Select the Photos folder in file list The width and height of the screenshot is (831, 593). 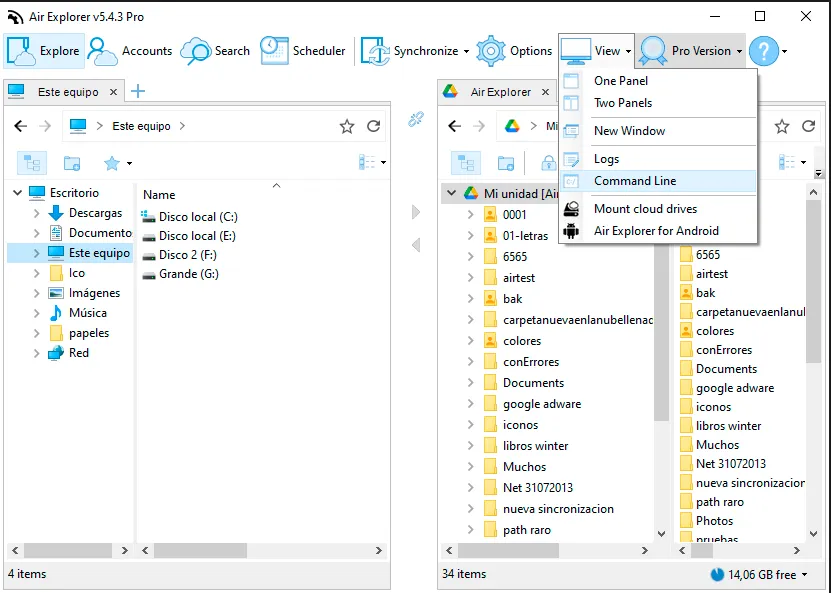(714, 521)
